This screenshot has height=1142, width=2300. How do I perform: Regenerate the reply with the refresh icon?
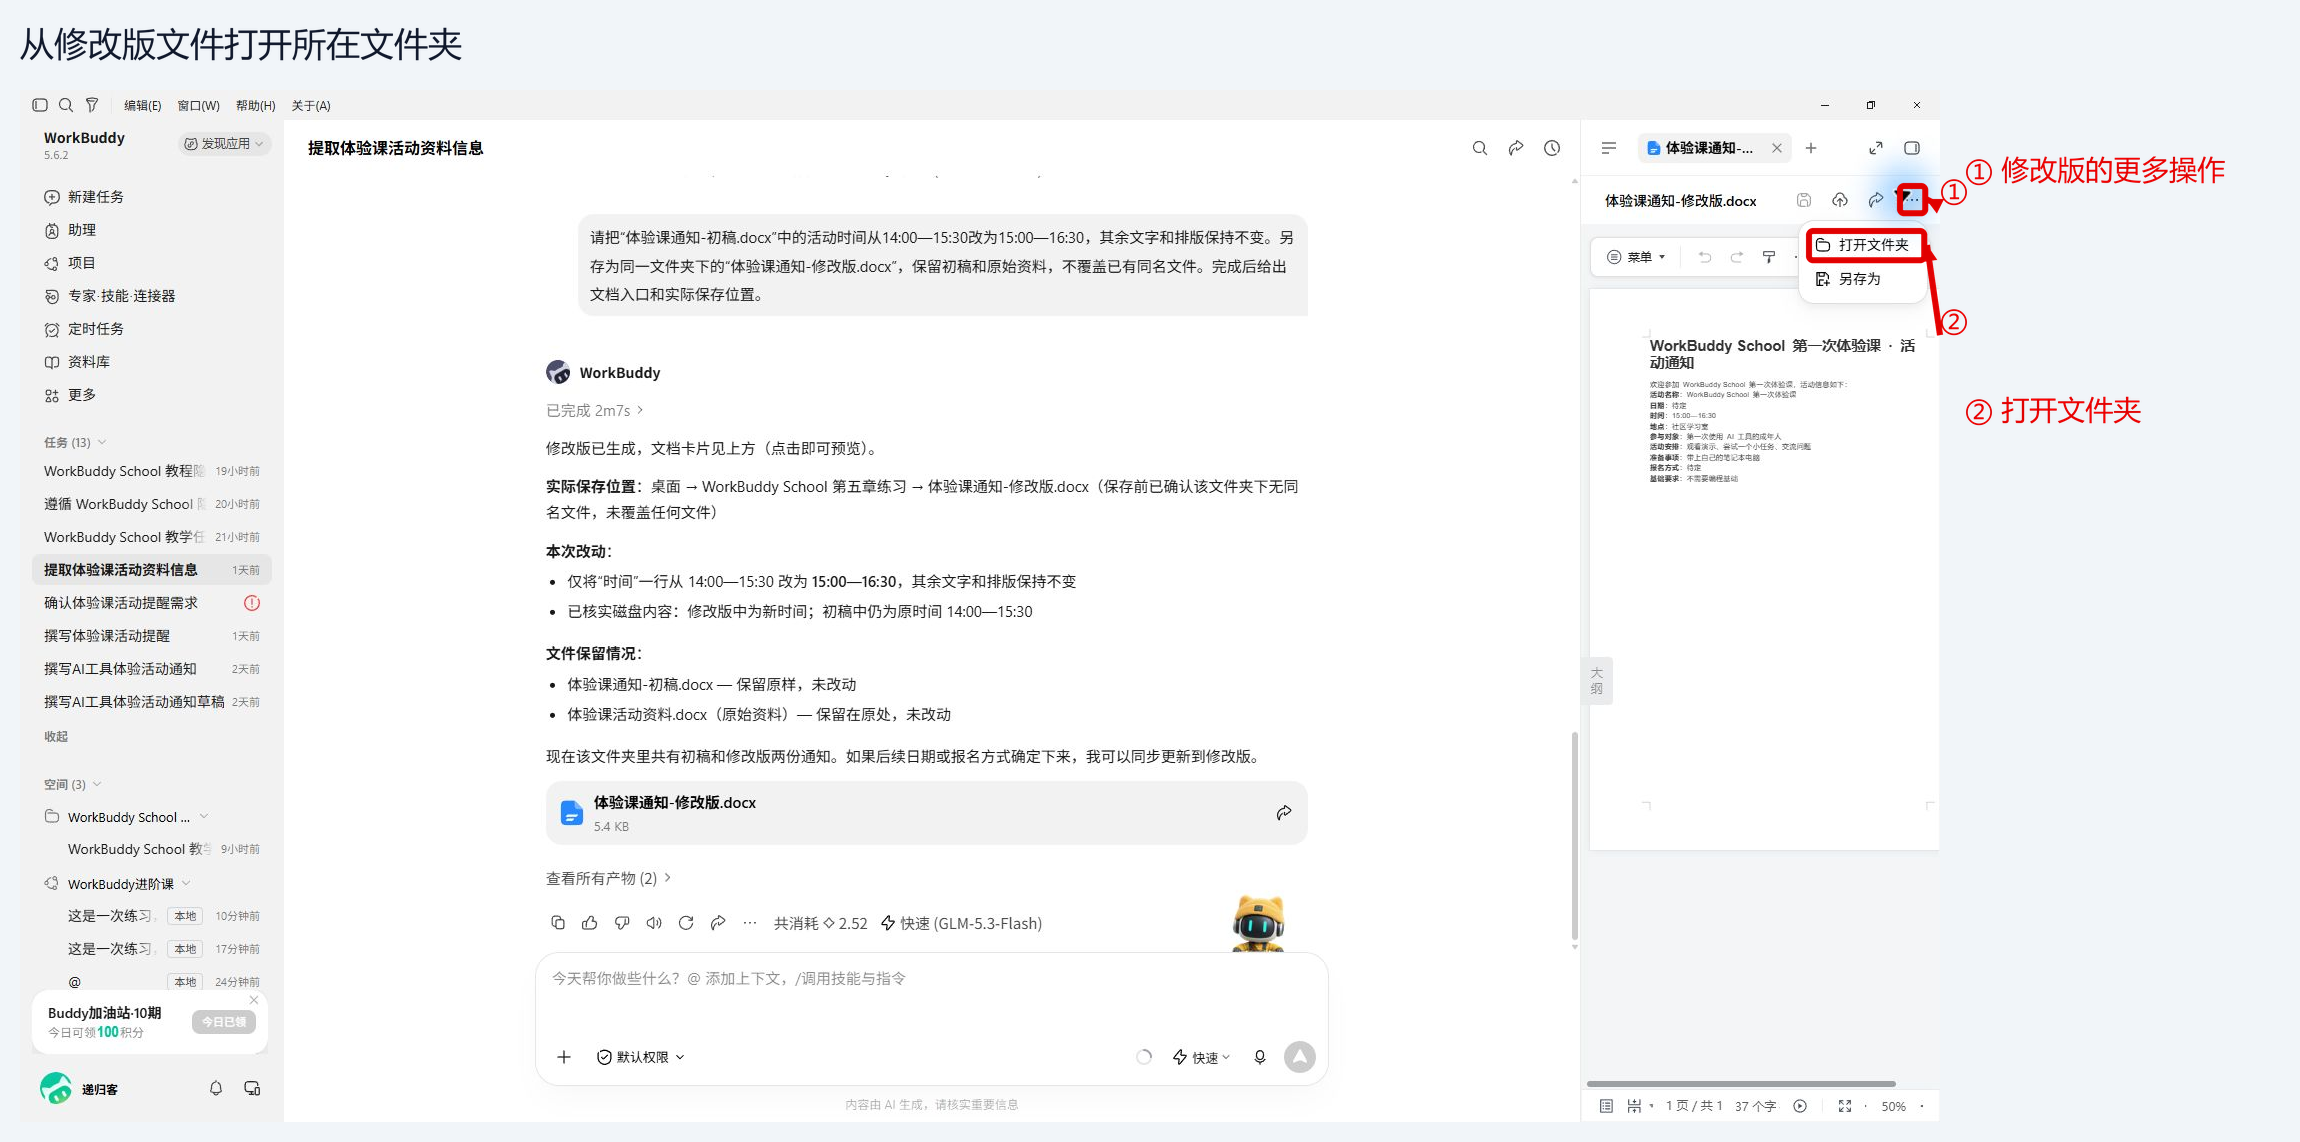(686, 923)
